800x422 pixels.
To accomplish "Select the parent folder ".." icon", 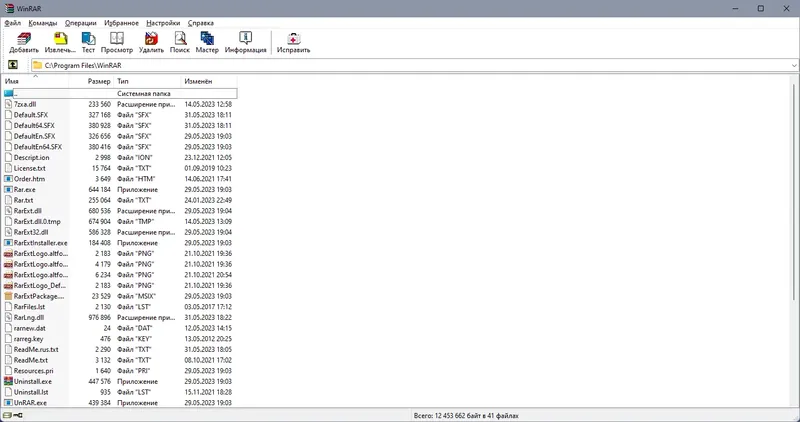I will click(8, 93).
